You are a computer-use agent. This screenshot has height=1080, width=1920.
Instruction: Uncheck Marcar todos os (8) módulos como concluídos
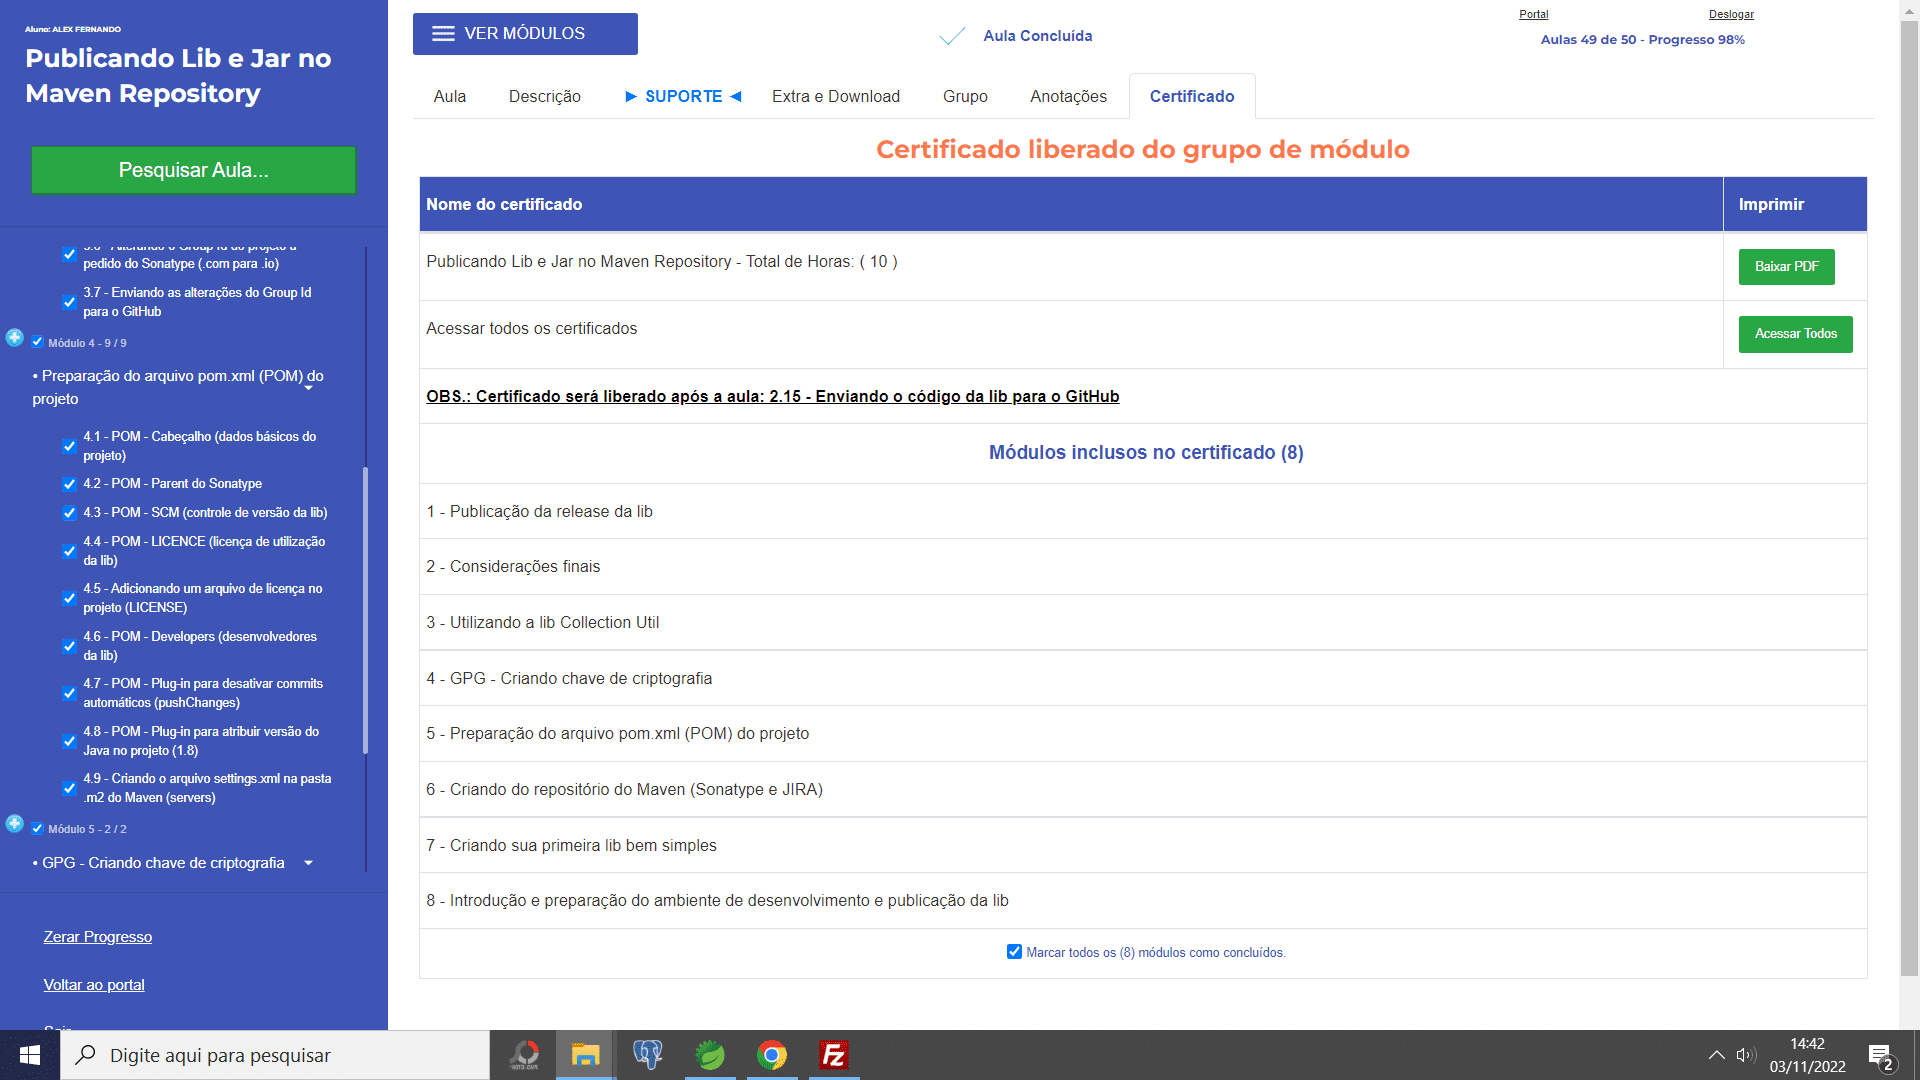(x=1014, y=952)
